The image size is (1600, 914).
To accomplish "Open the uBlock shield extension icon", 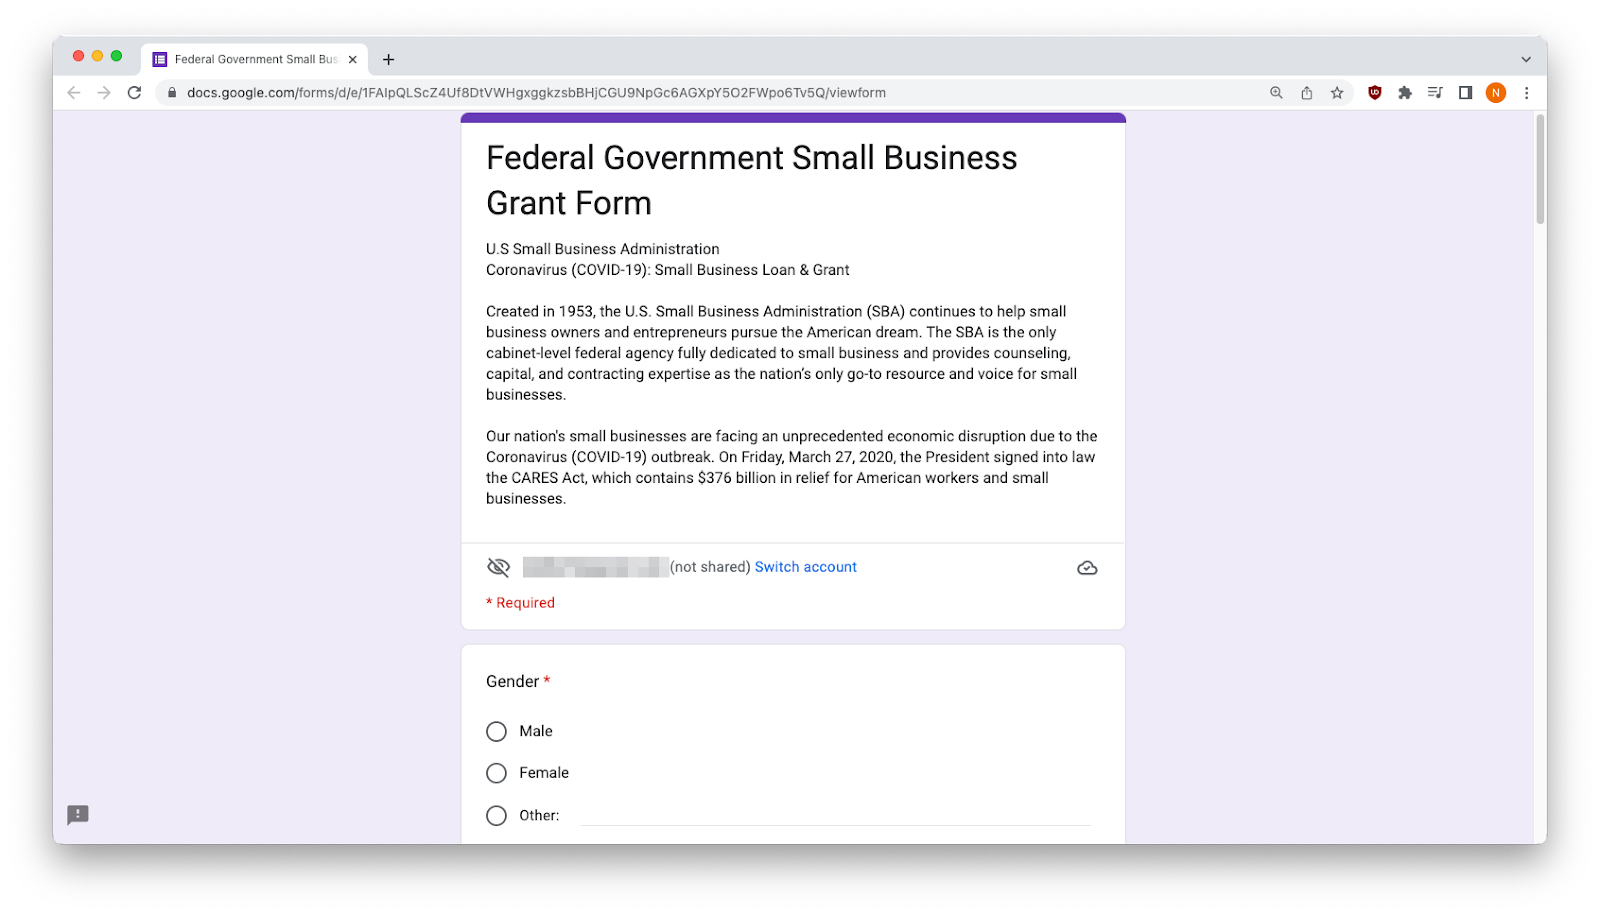I will coord(1375,93).
